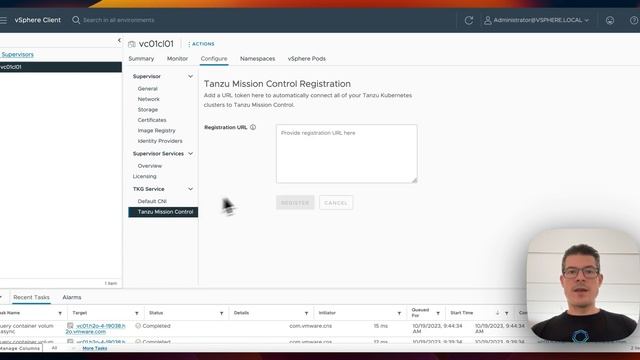Open Certificates settings

152,120
